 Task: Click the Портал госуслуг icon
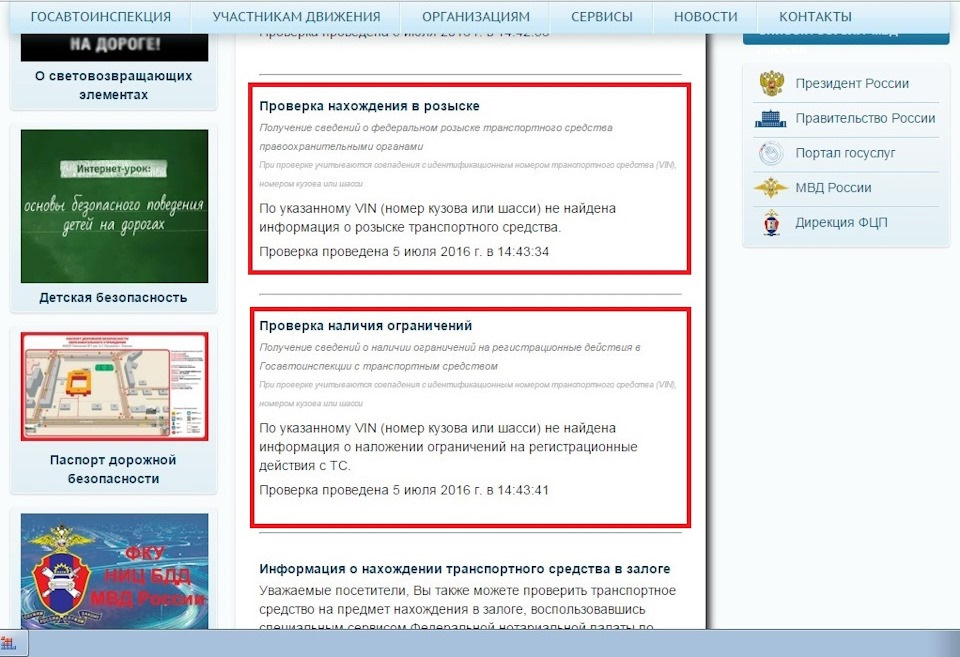coord(771,153)
